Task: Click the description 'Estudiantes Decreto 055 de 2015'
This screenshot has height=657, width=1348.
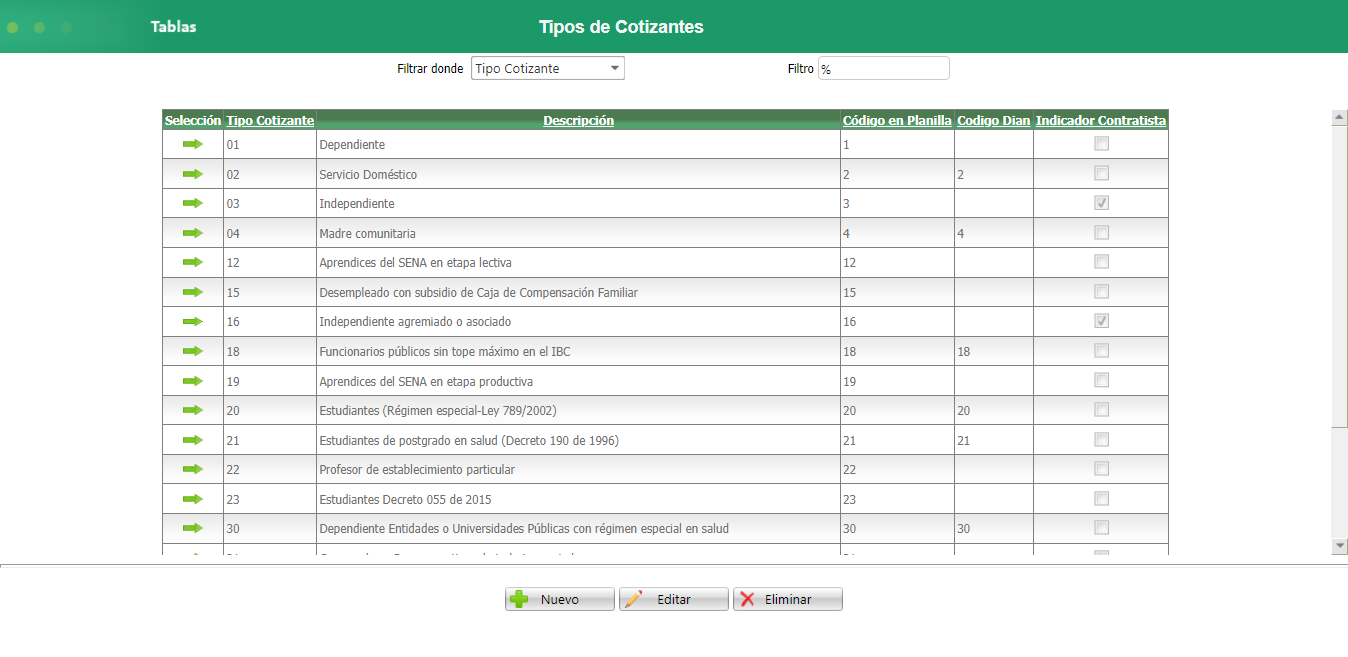Action: [x=405, y=500]
